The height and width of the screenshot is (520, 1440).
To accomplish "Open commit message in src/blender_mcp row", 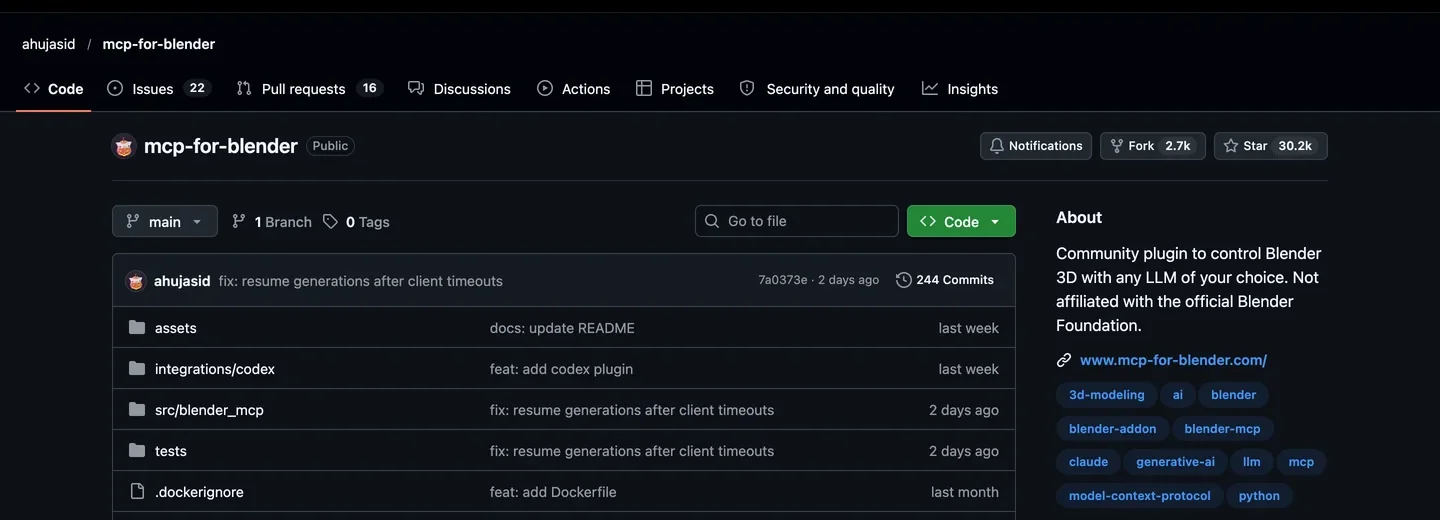I will 632,410.
